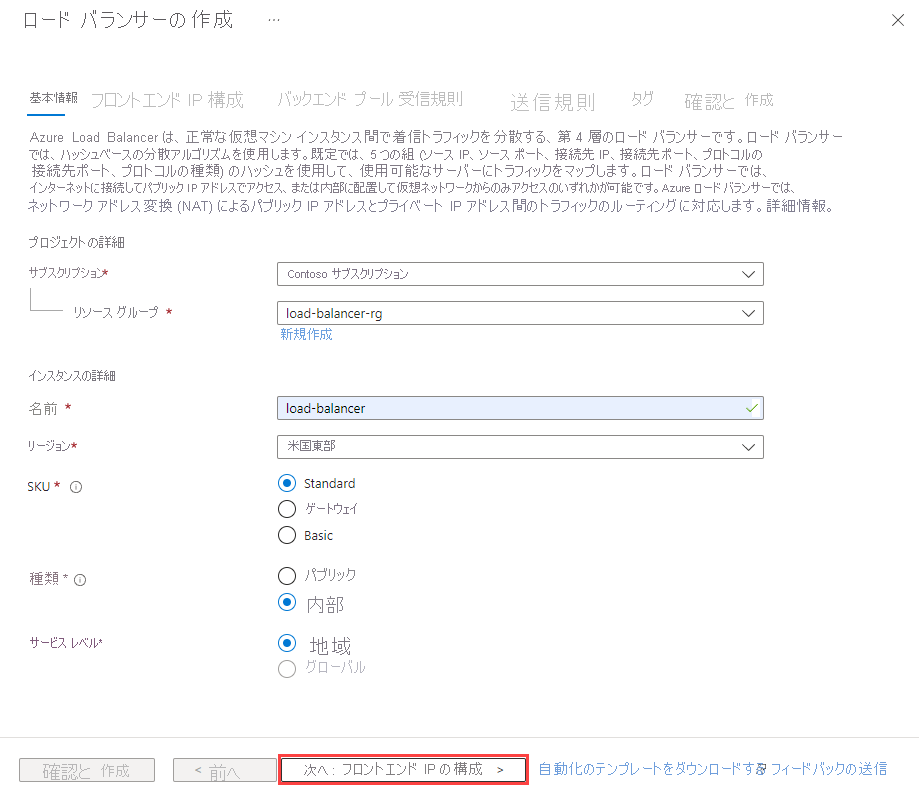Image resolution: width=919 pixels, height=790 pixels.
Task: Open the サブスクリプション dropdown
Action: click(x=520, y=274)
